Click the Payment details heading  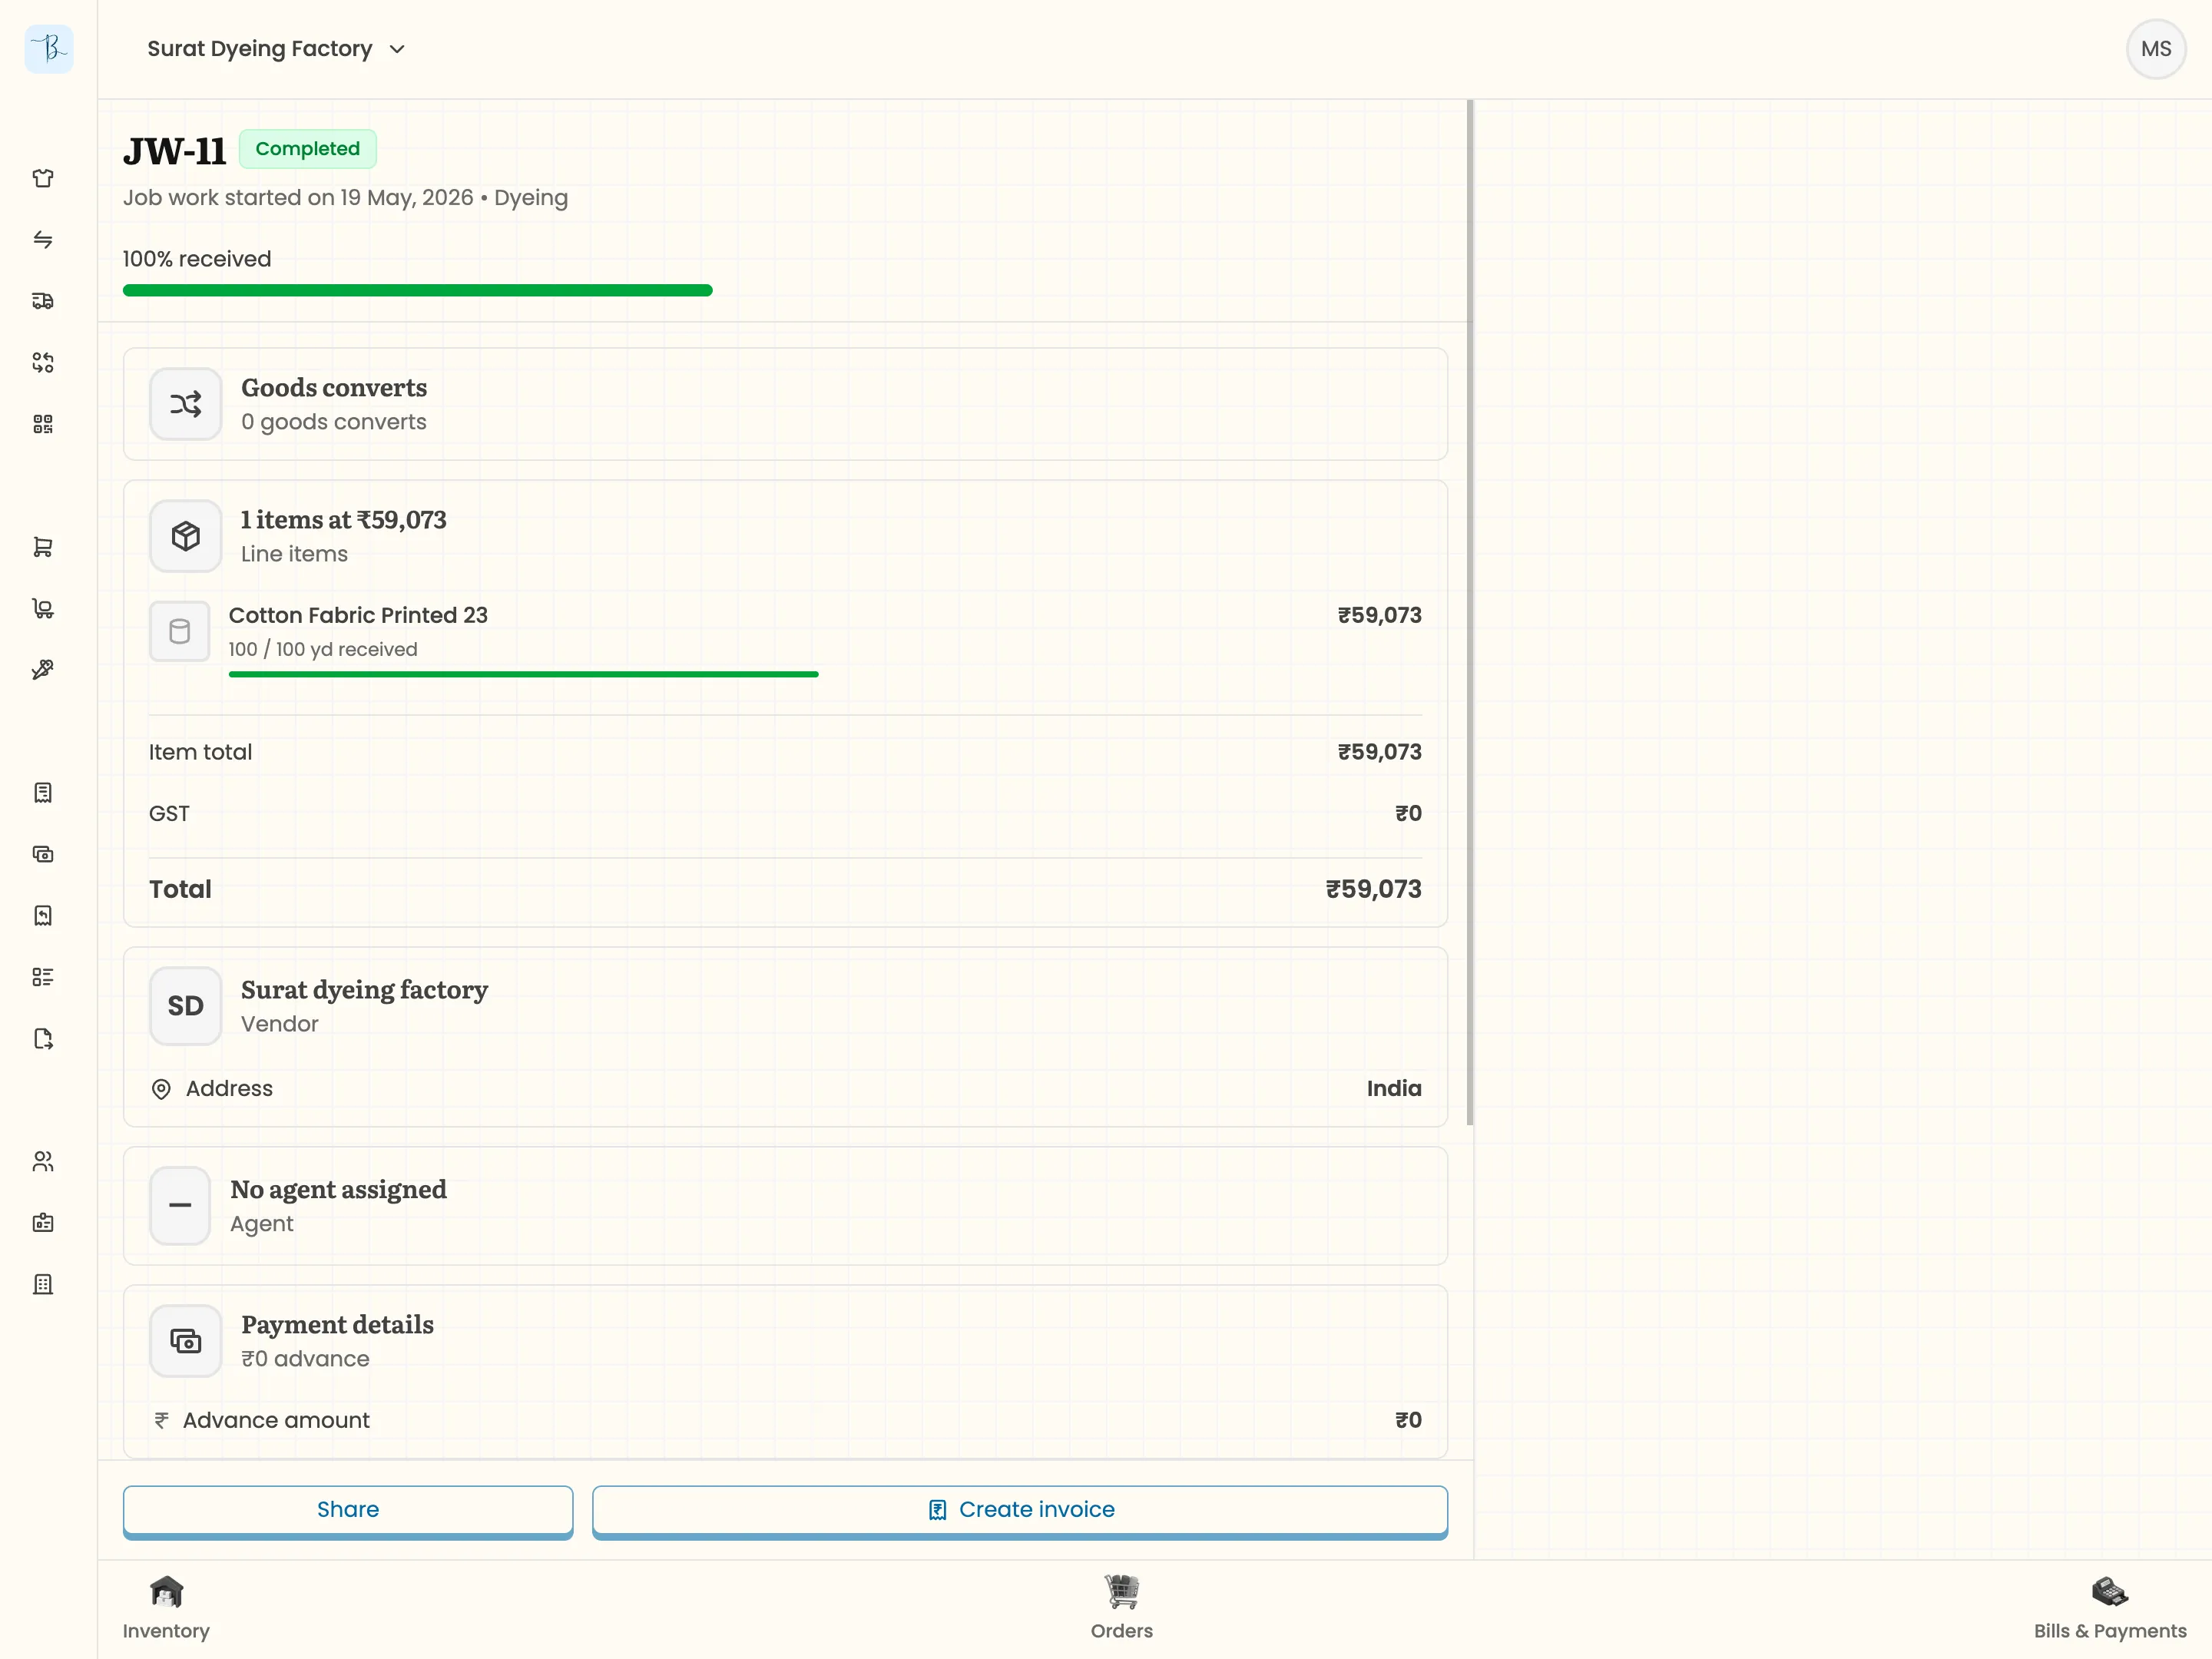point(337,1325)
